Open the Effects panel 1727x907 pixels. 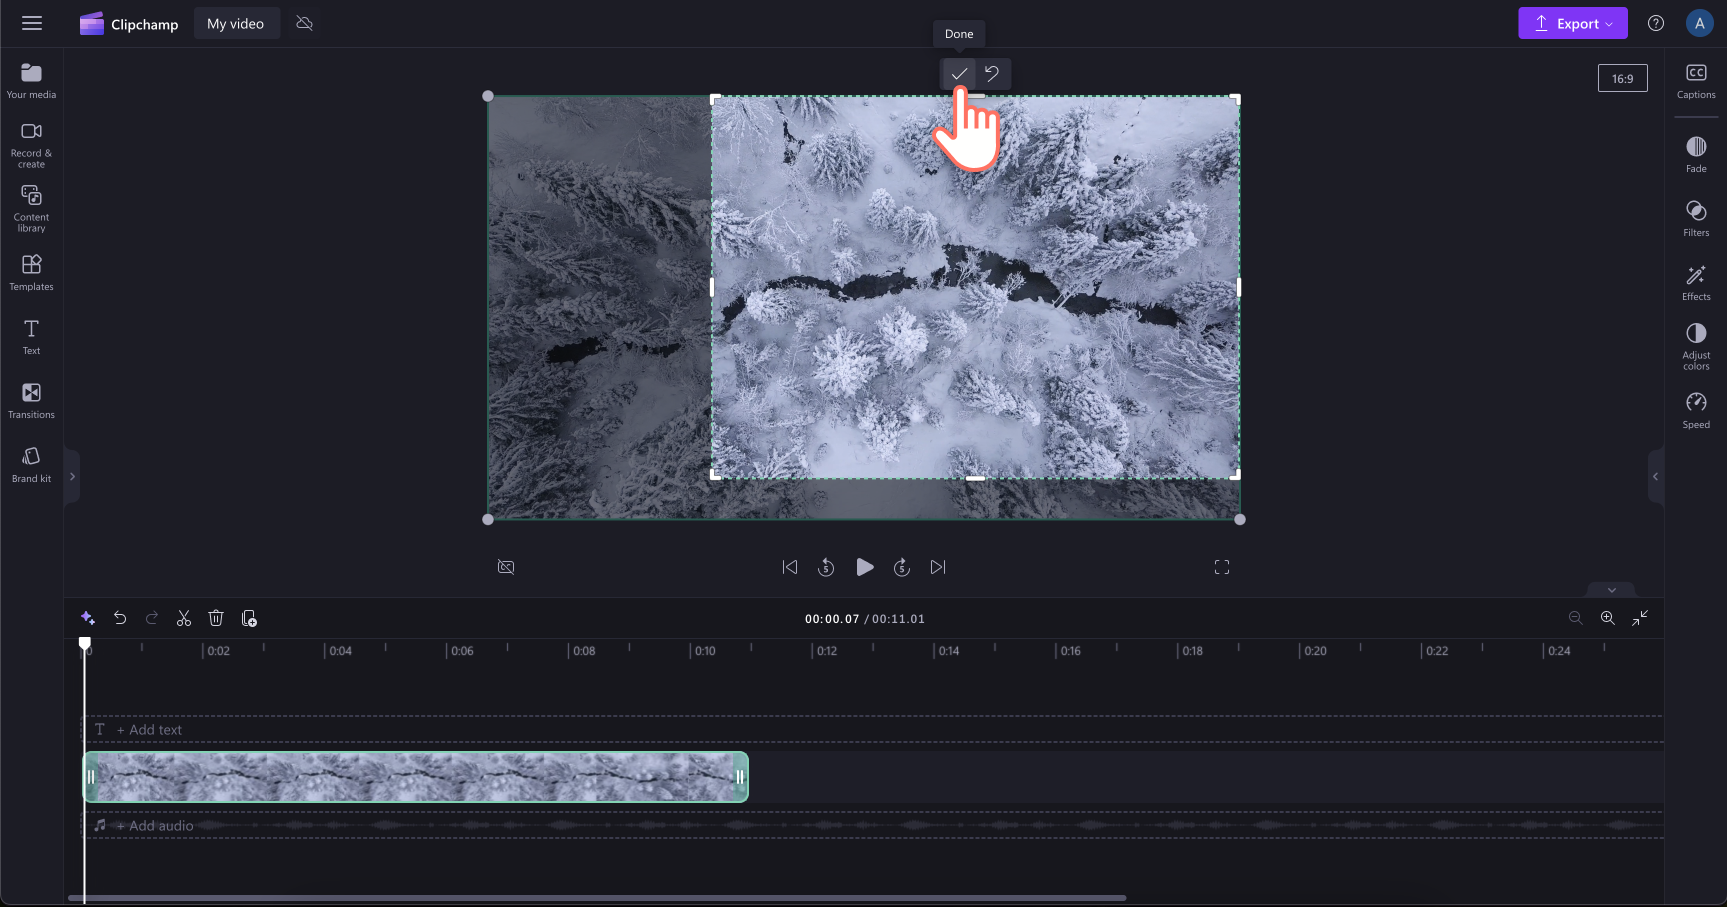1696,283
